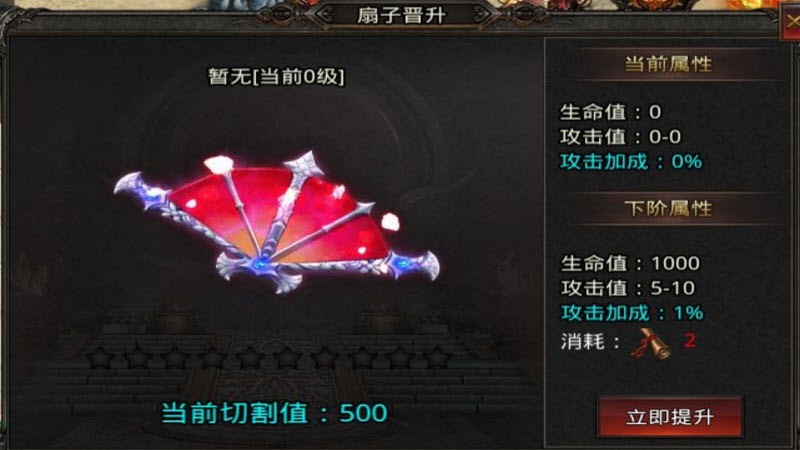Click the eighth star in the progress row
The height and width of the screenshot is (450, 800).
pos(362,357)
